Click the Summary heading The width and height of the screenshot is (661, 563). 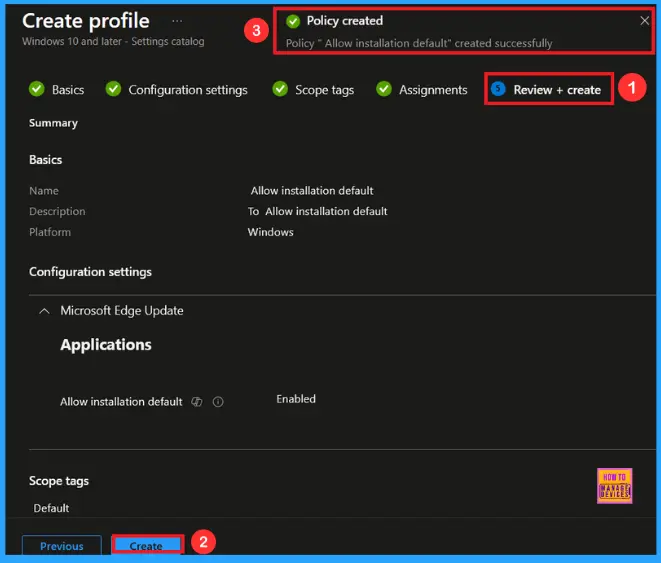[x=54, y=123]
